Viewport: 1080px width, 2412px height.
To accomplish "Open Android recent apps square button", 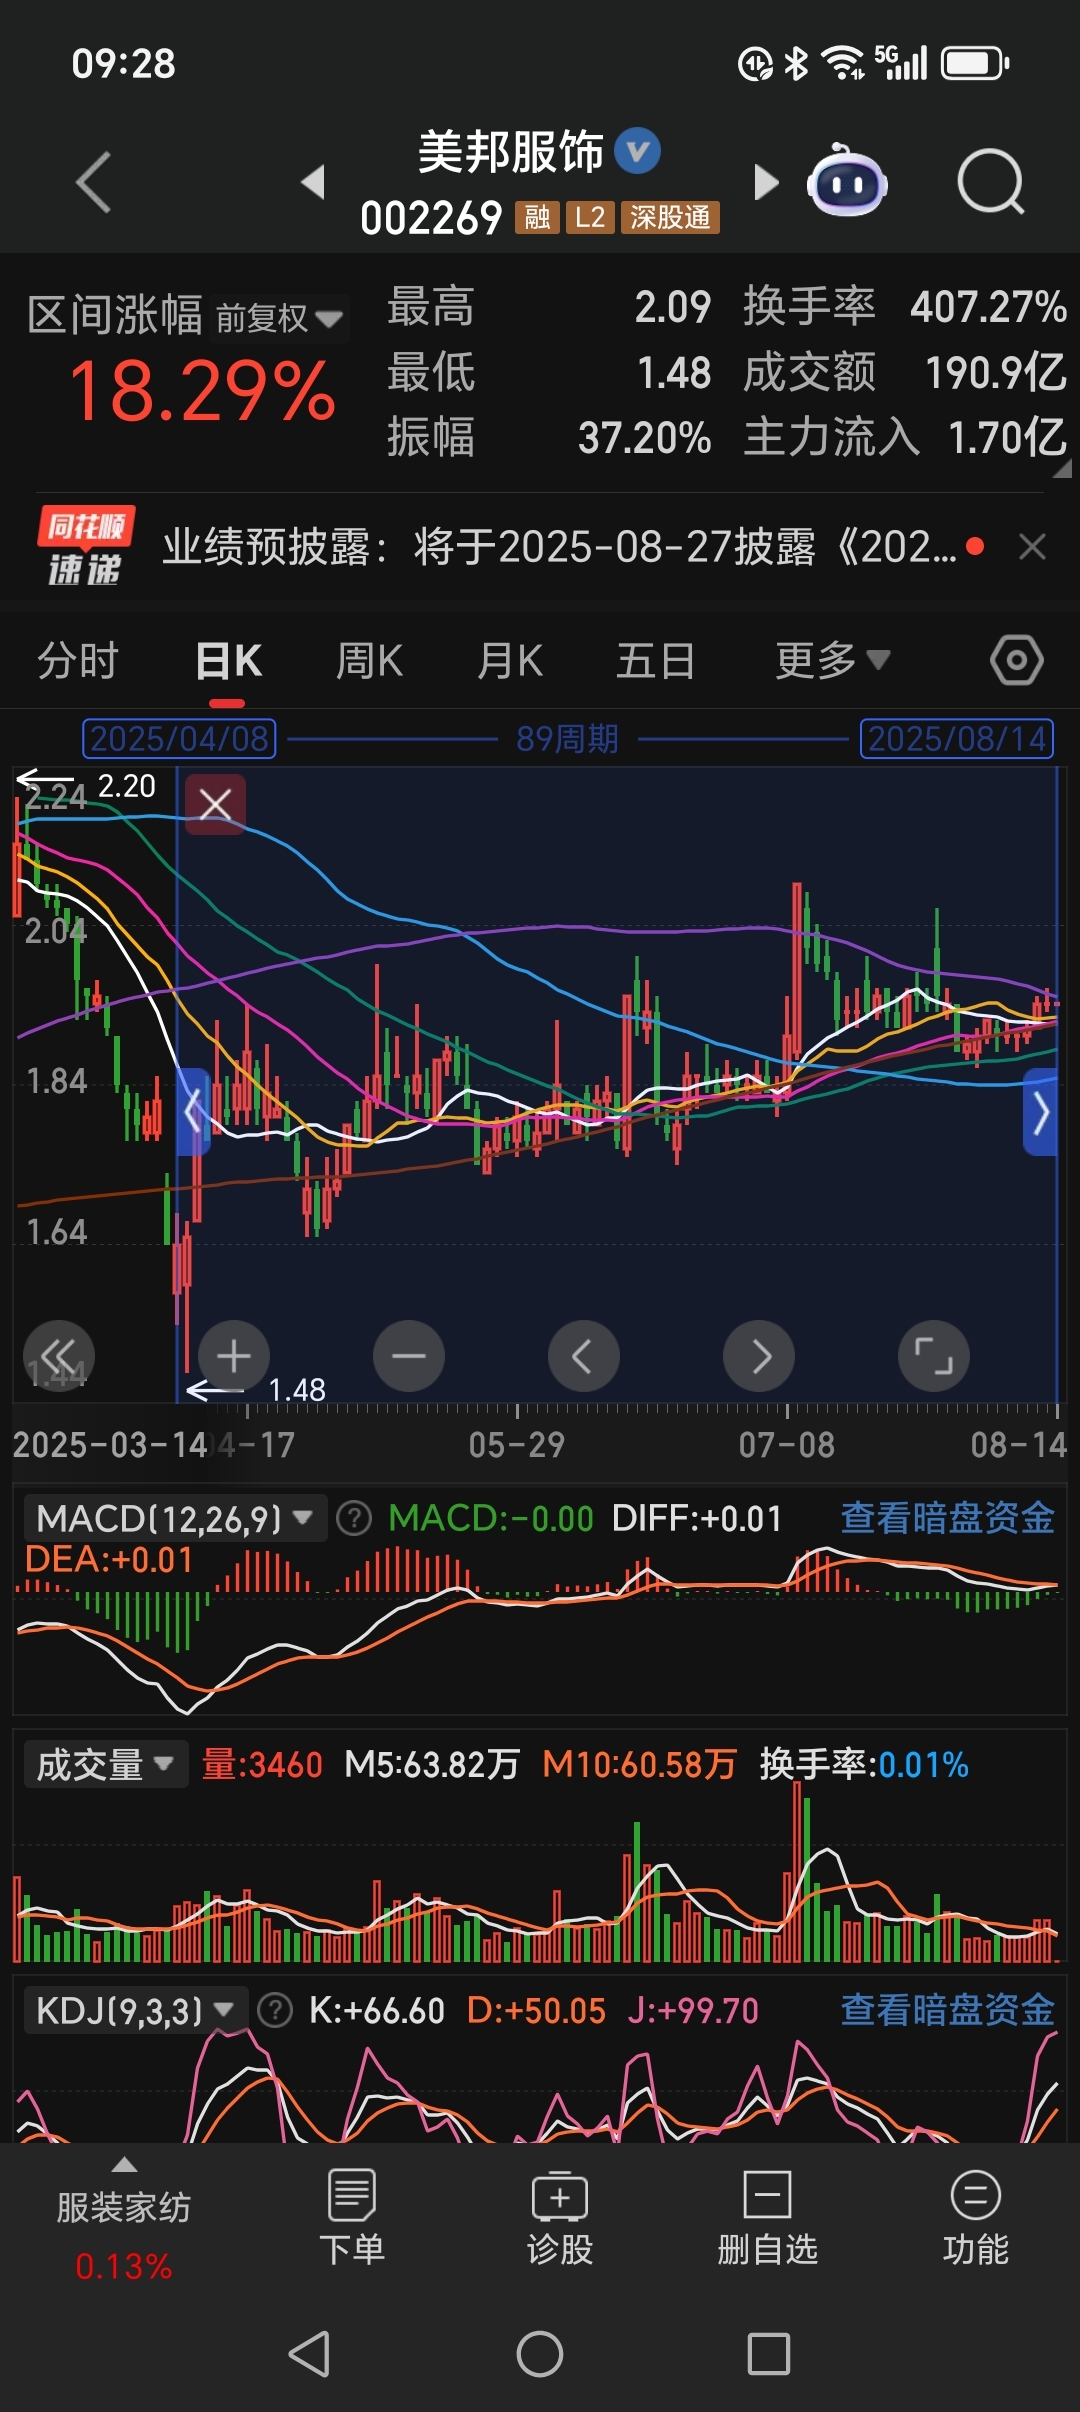I will click(x=769, y=2354).
